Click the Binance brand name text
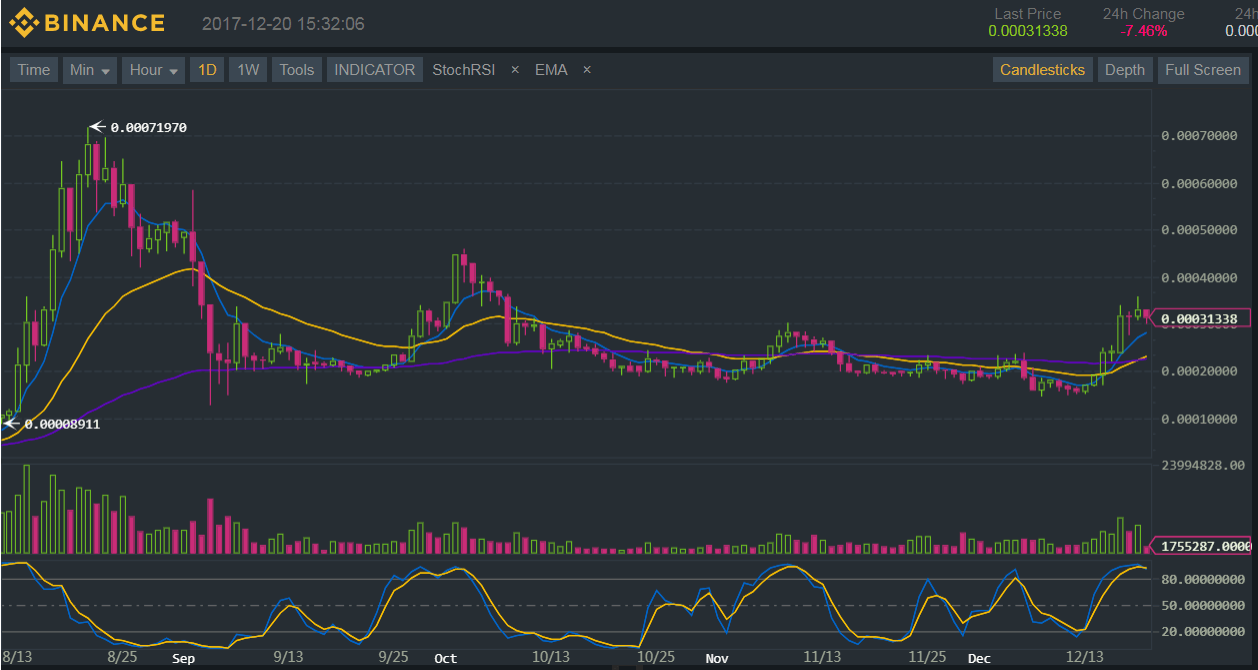The width and height of the screenshot is (1258, 670). pyautogui.click(x=105, y=23)
